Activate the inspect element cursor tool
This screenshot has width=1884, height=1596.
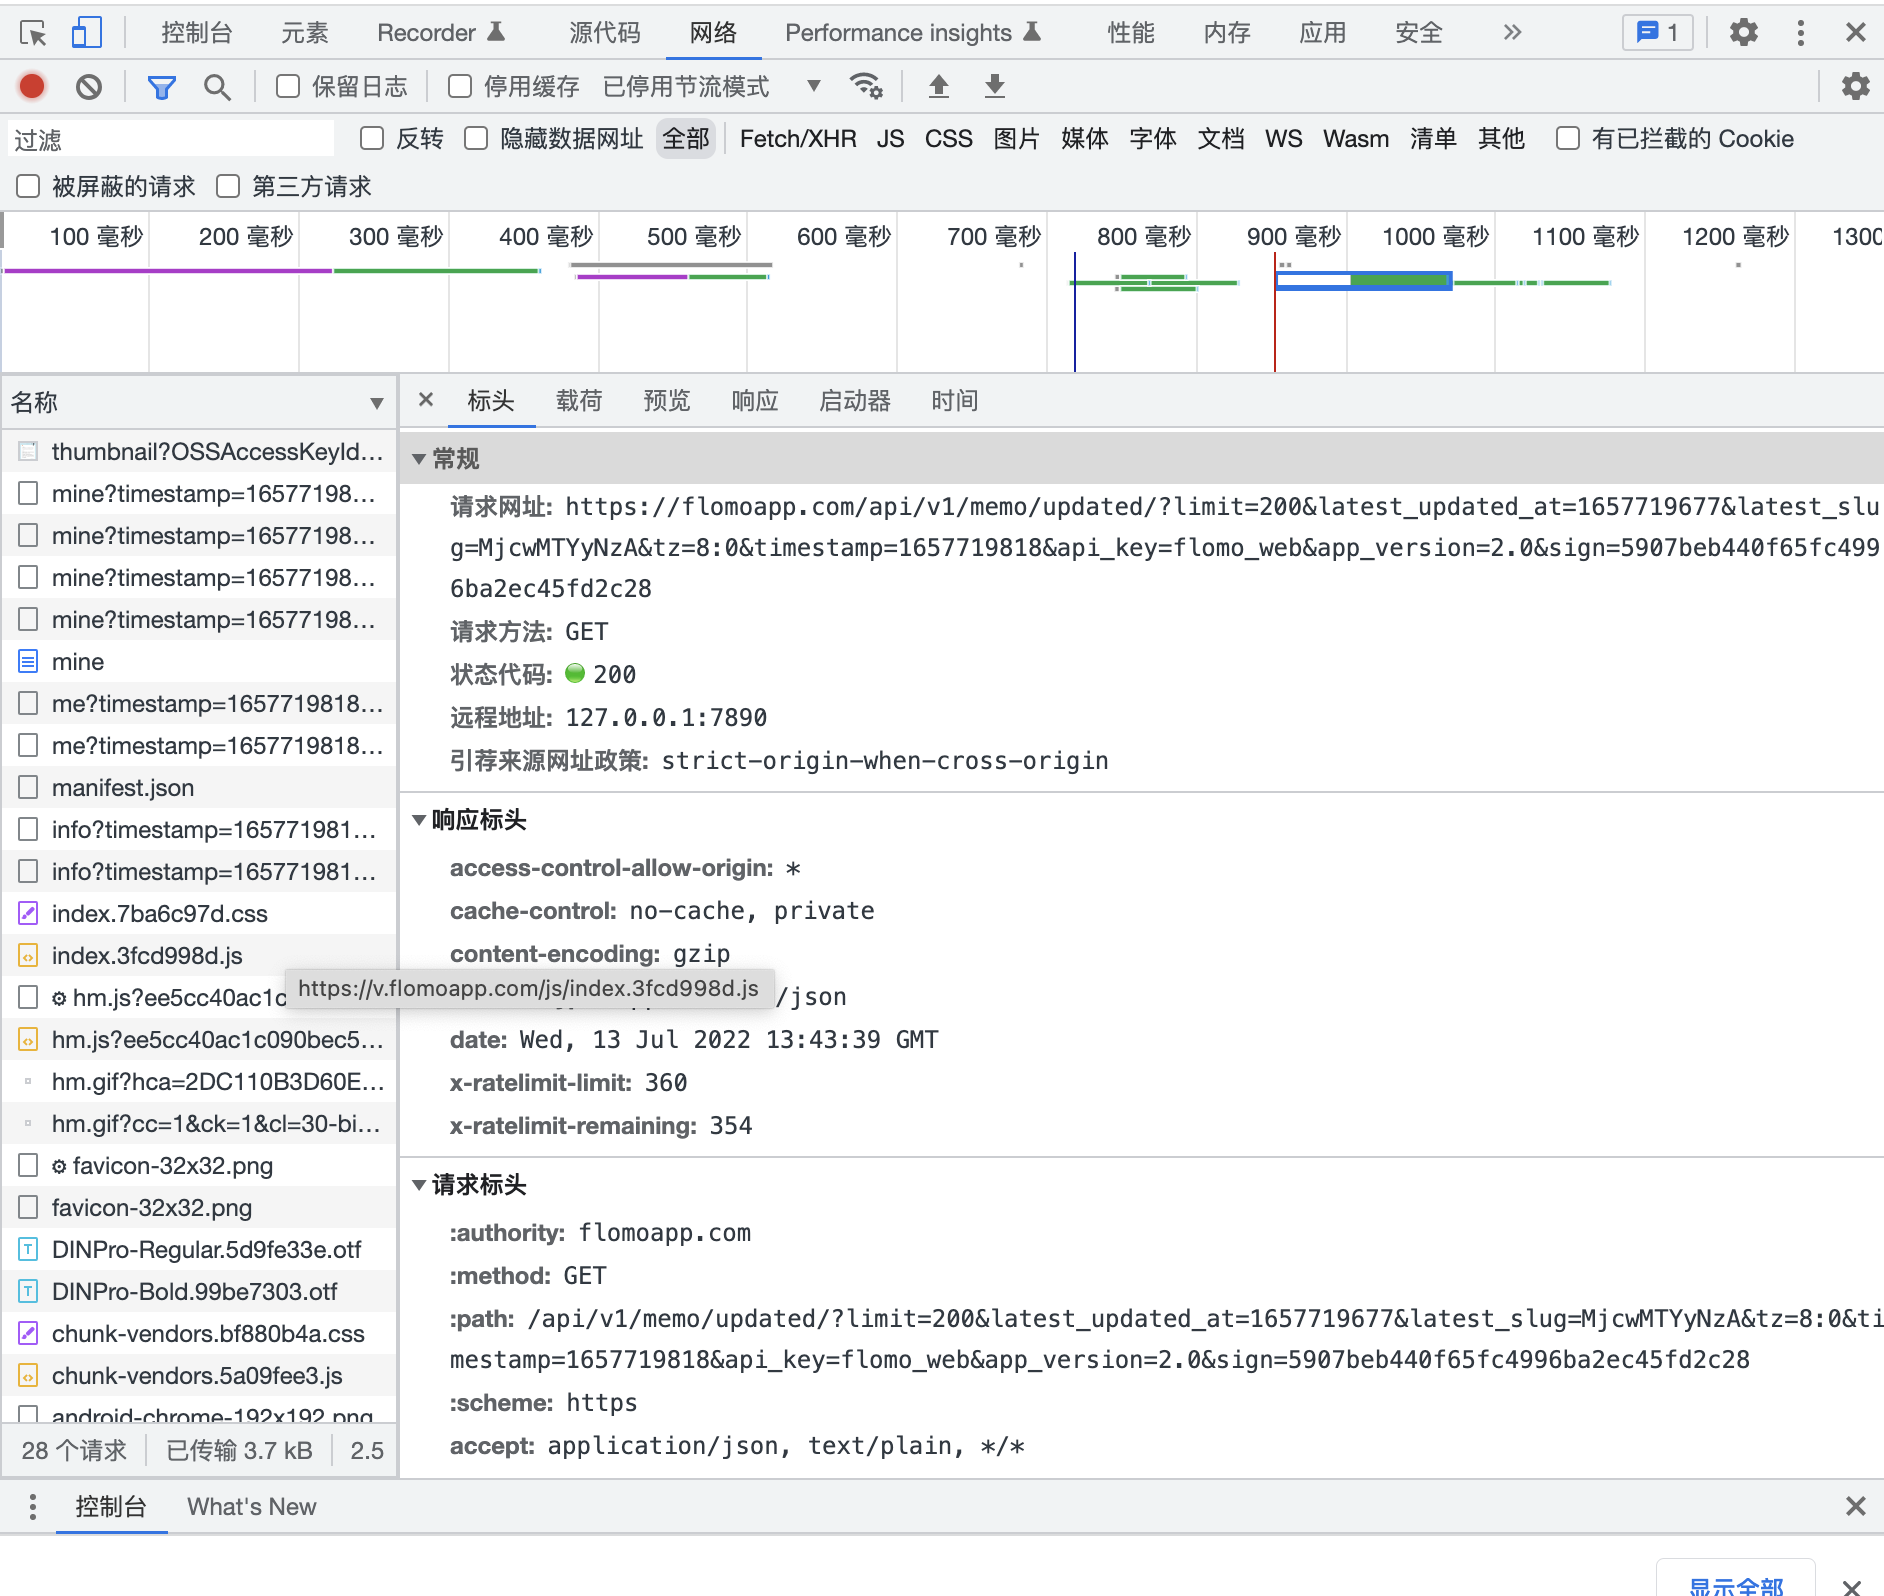pos(33,32)
